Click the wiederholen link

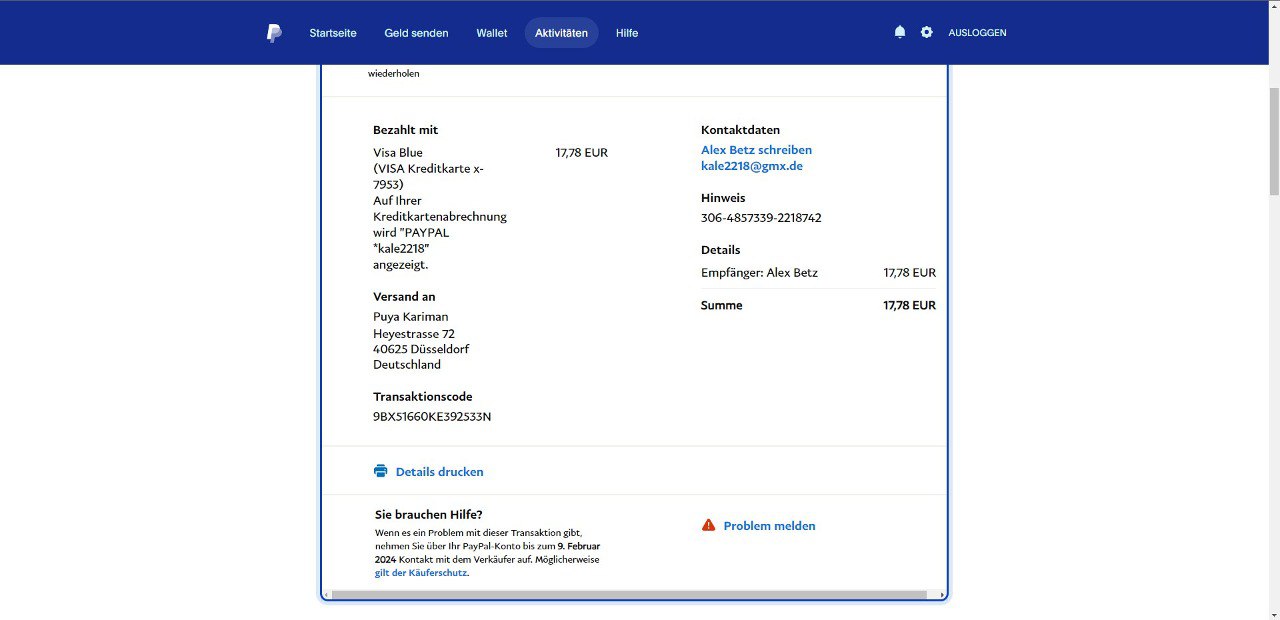394,74
